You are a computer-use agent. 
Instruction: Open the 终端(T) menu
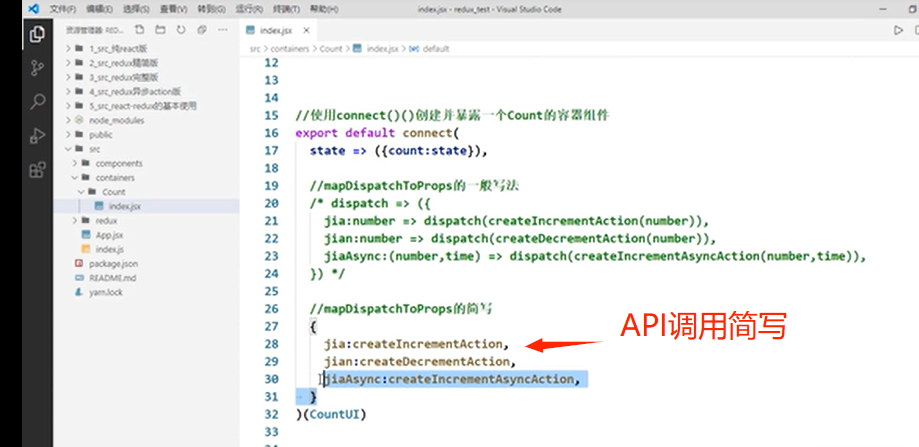pyautogui.click(x=286, y=9)
